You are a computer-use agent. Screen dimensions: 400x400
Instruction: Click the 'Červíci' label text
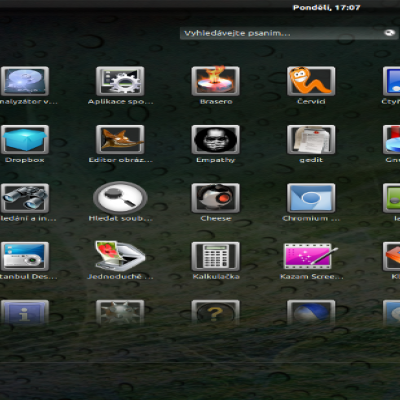(x=311, y=101)
